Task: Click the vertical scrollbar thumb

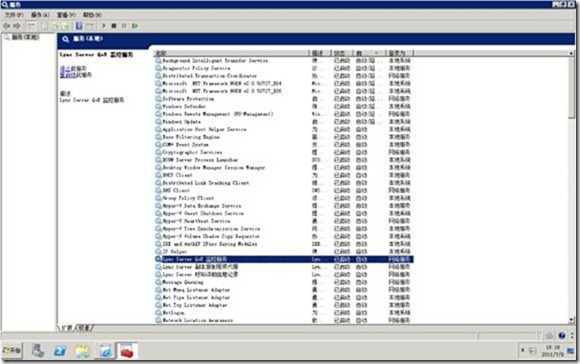Action: tap(571, 88)
